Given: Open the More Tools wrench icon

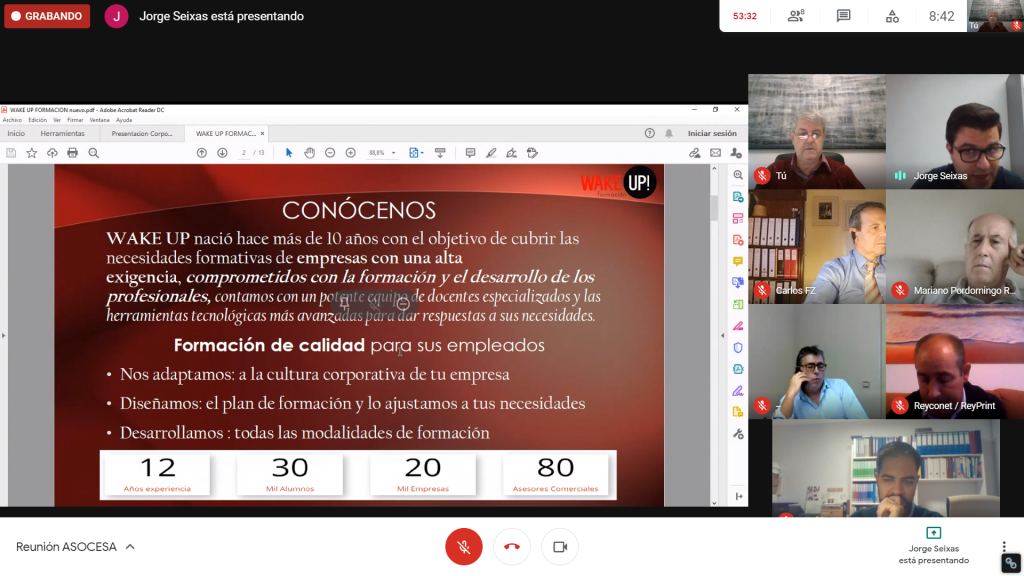Looking at the screenshot, I should tap(738, 434).
